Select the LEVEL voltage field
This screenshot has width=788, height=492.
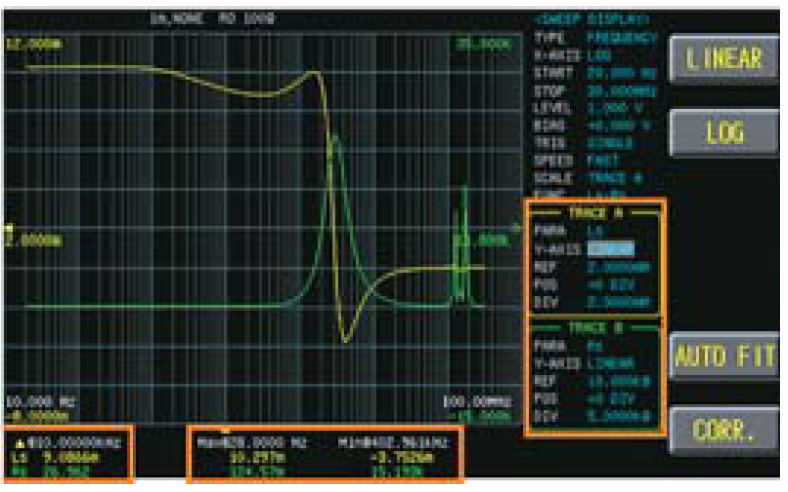coord(616,108)
